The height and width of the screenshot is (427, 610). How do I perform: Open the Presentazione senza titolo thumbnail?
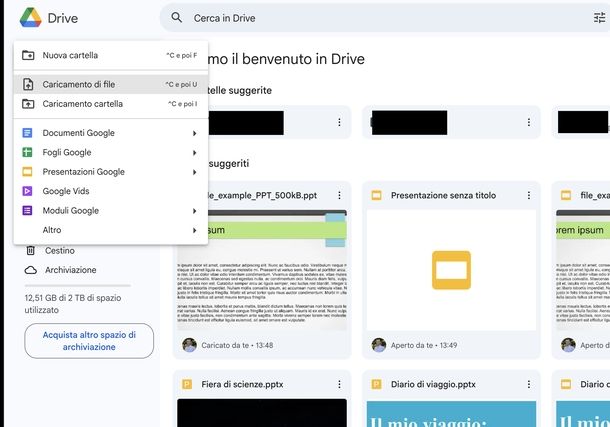[x=451, y=270]
